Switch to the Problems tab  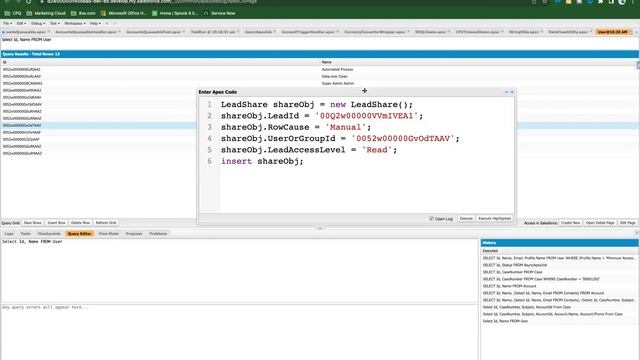[158, 234]
